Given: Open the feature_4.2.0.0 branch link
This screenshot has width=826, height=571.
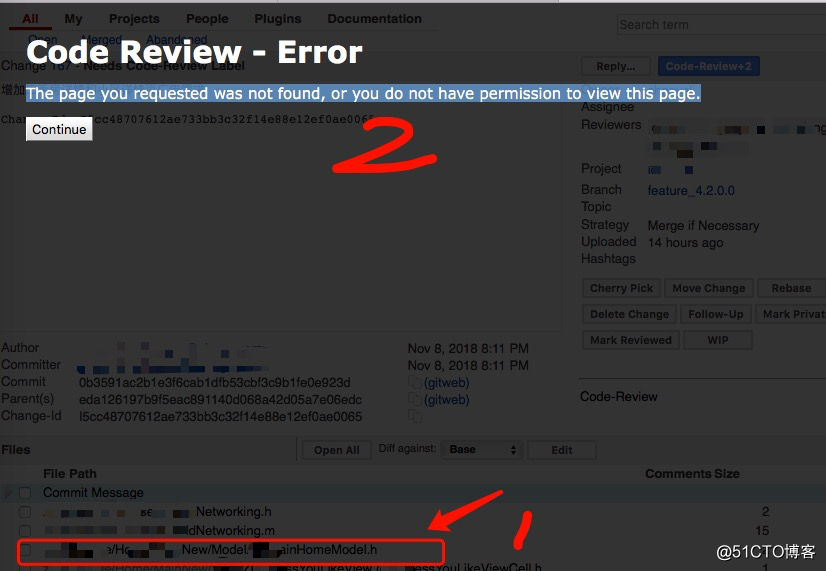Looking at the screenshot, I should click(x=691, y=190).
